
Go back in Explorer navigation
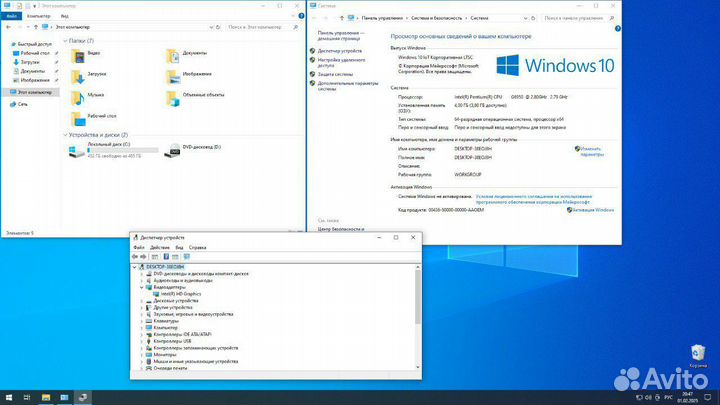point(8,27)
